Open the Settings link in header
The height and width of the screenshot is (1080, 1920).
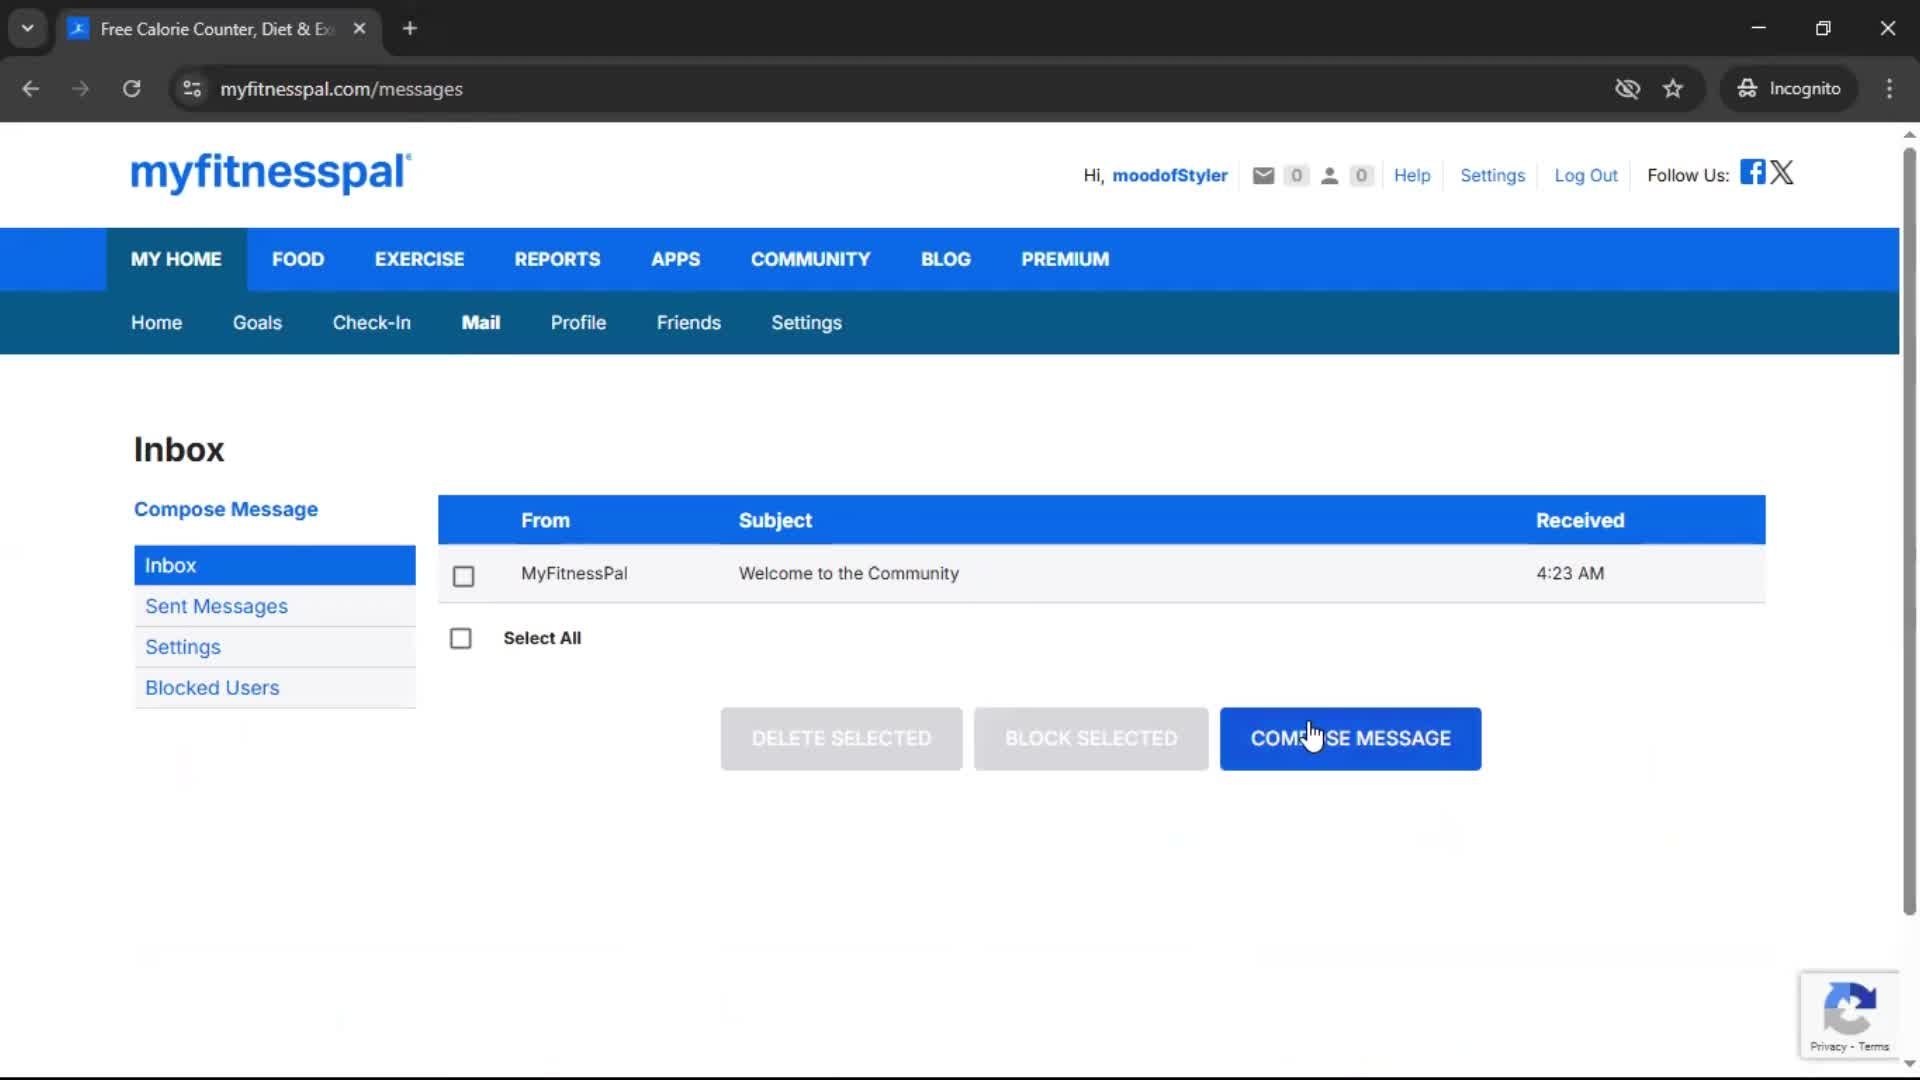click(x=1492, y=176)
